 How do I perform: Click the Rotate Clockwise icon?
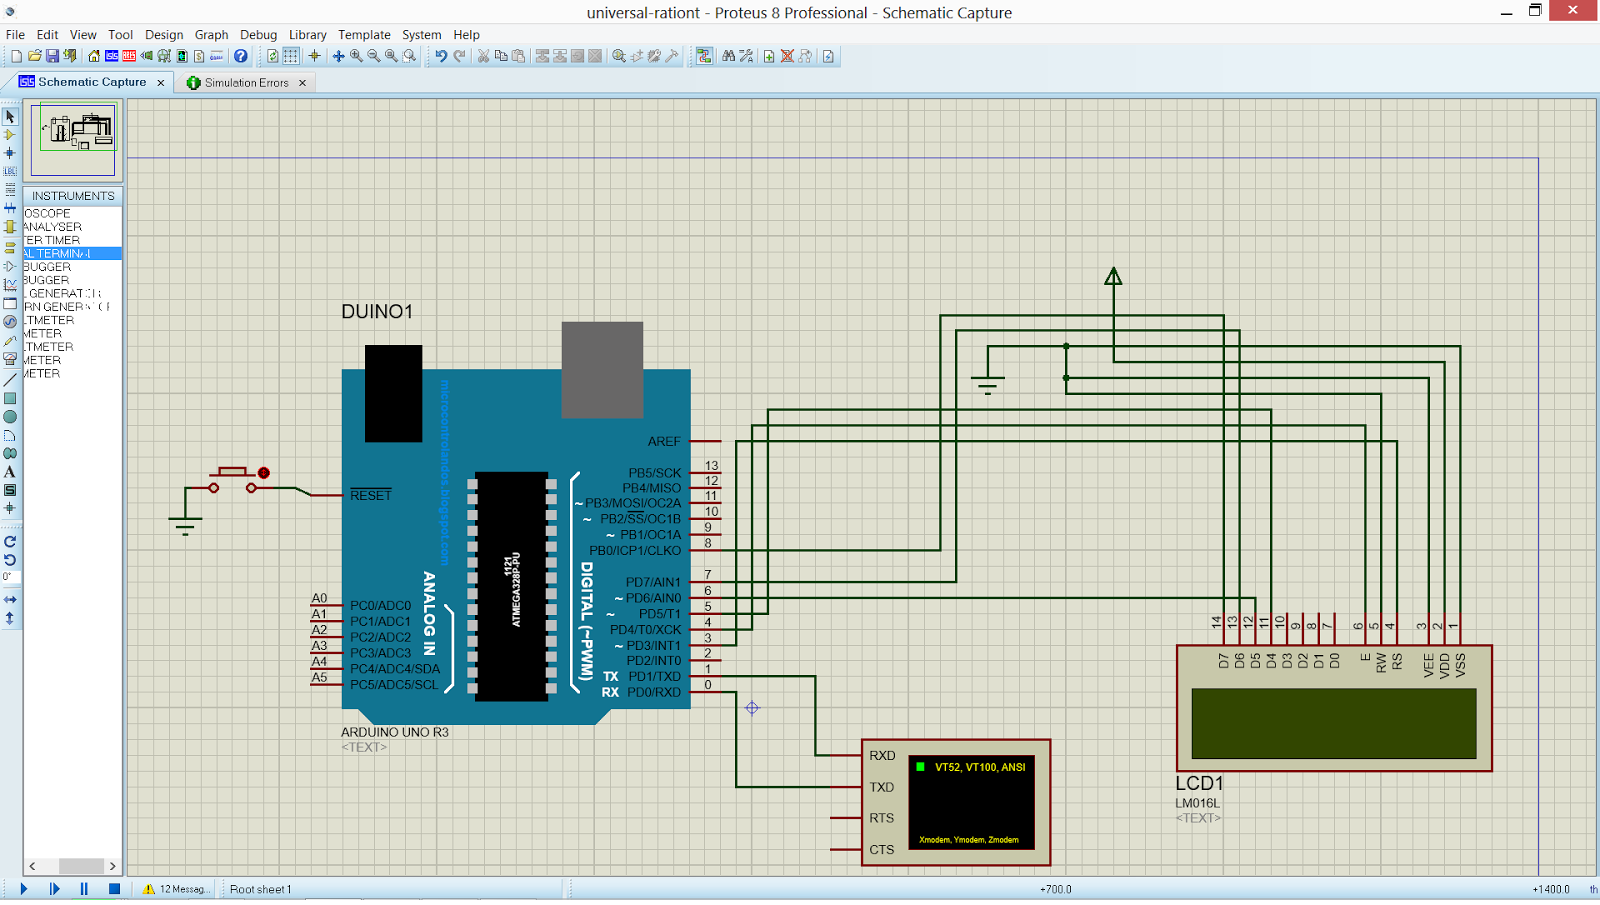10,542
